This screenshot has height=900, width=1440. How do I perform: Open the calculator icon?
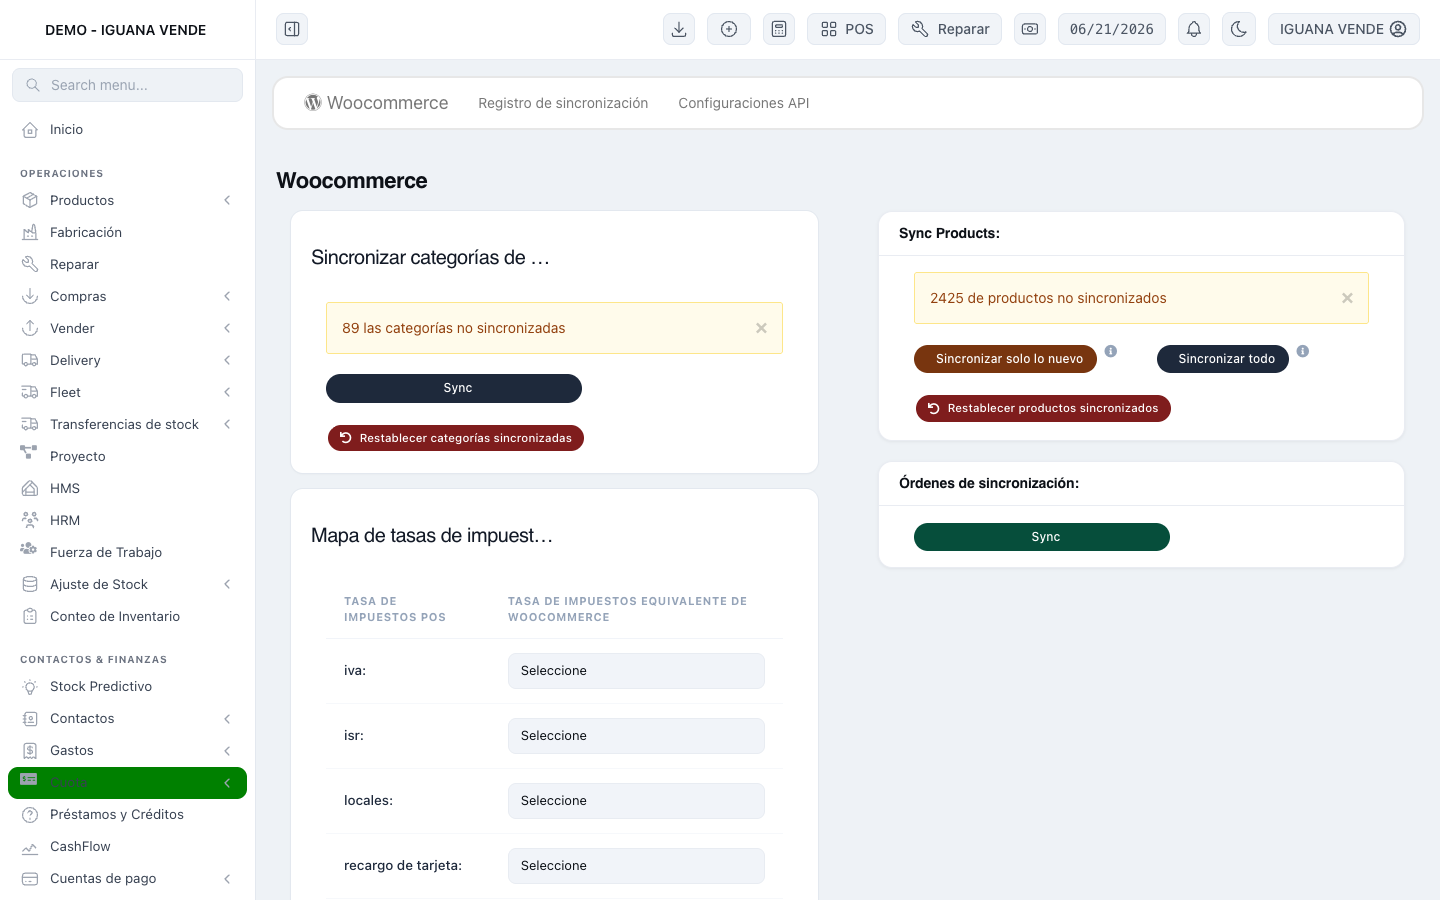779,29
